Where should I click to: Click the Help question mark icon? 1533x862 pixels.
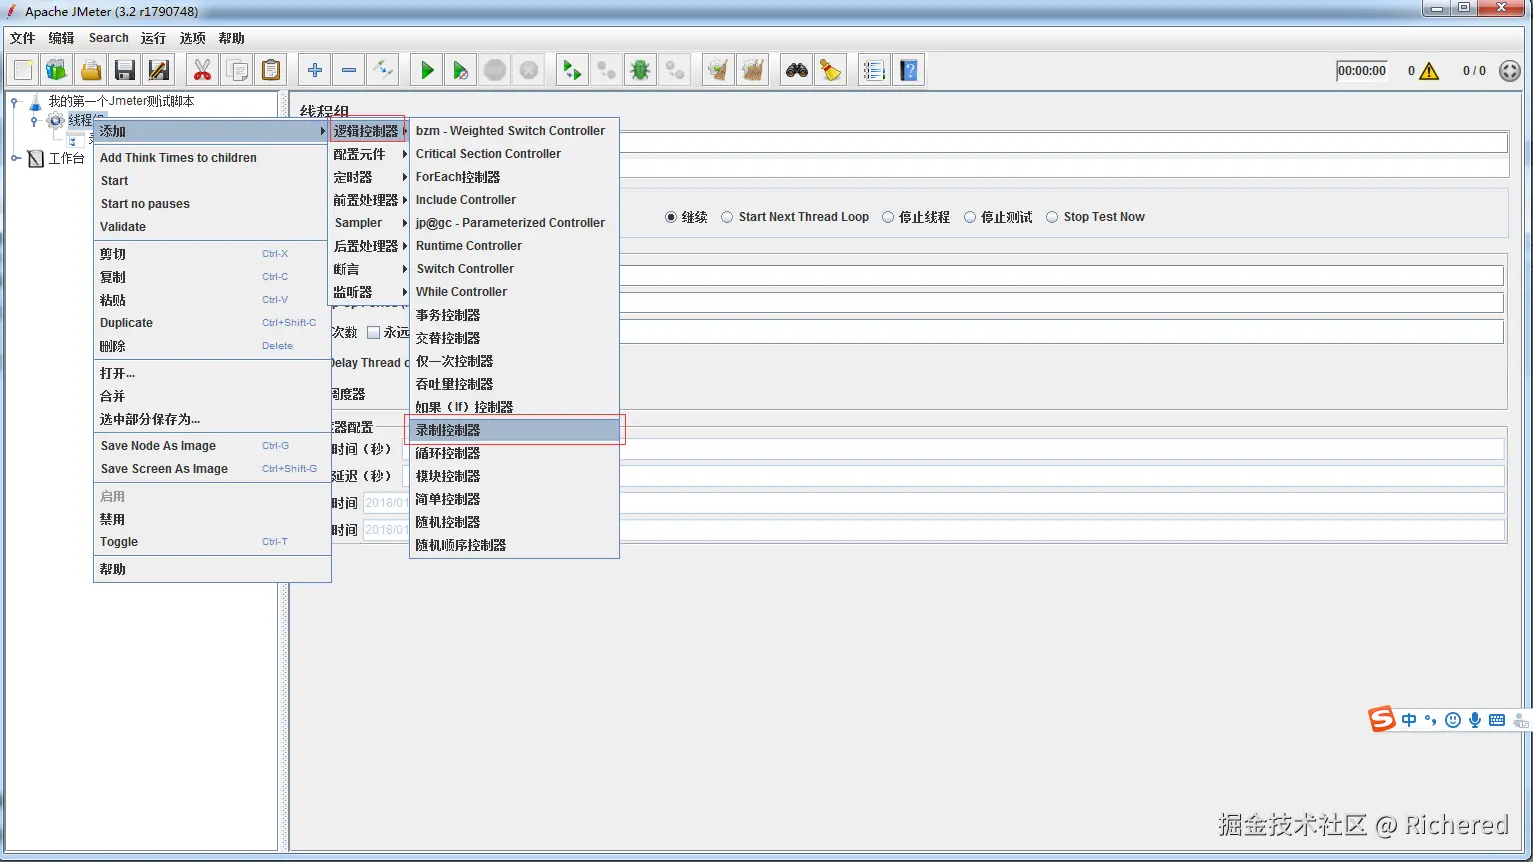coord(908,70)
